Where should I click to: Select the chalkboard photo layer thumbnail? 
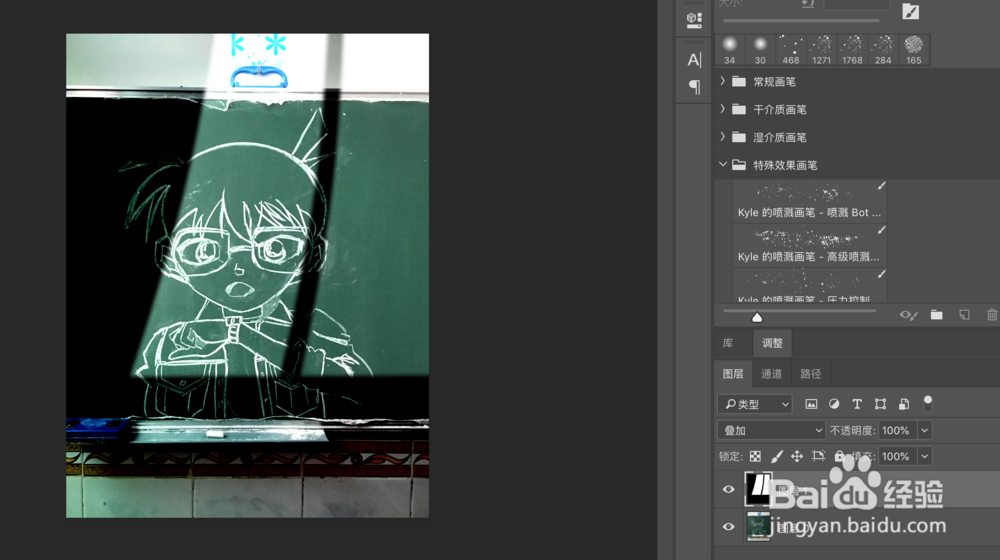758,527
